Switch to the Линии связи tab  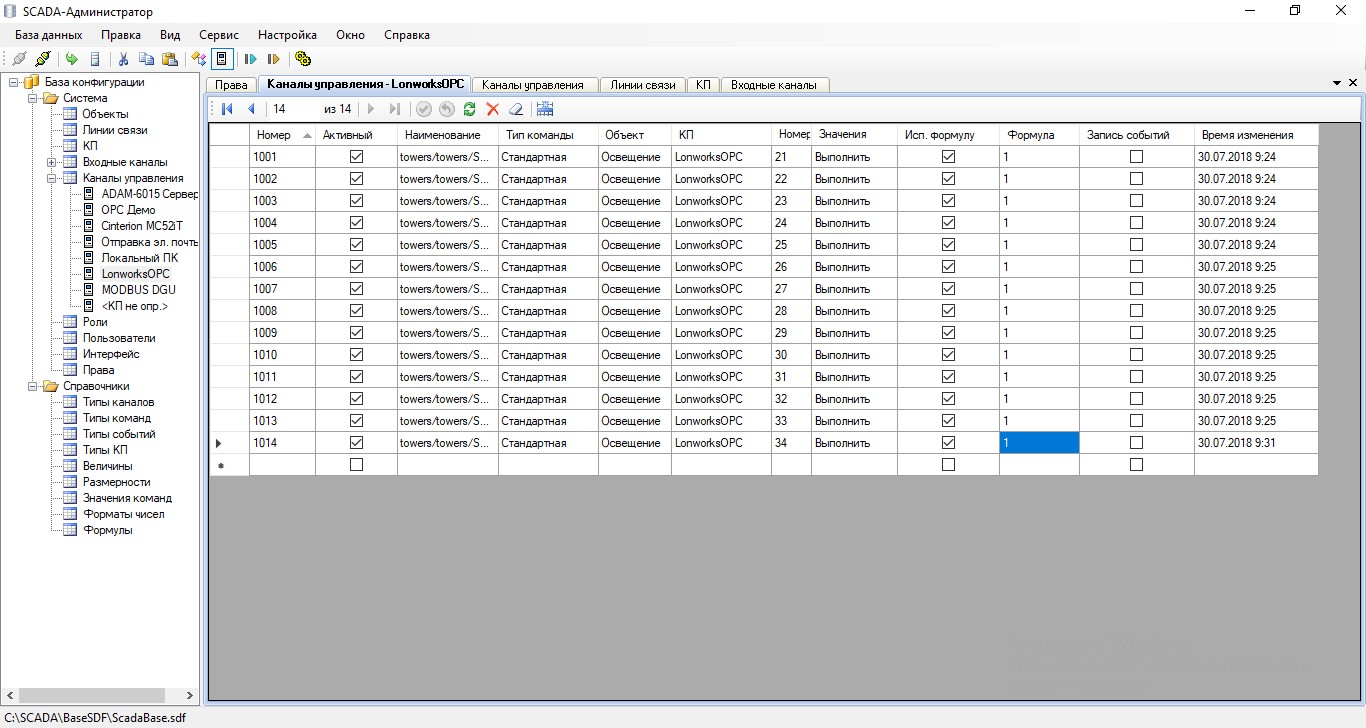click(x=643, y=85)
